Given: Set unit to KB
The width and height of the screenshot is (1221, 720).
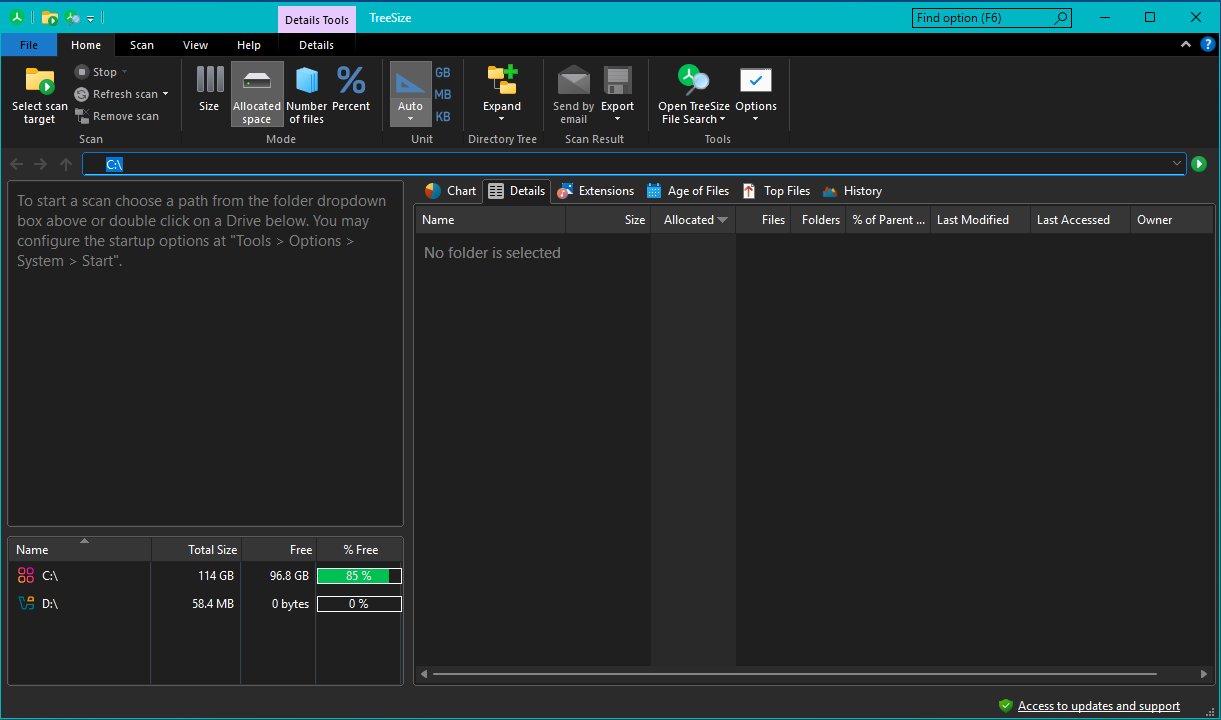Looking at the screenshot, I should tap(443, 117).
